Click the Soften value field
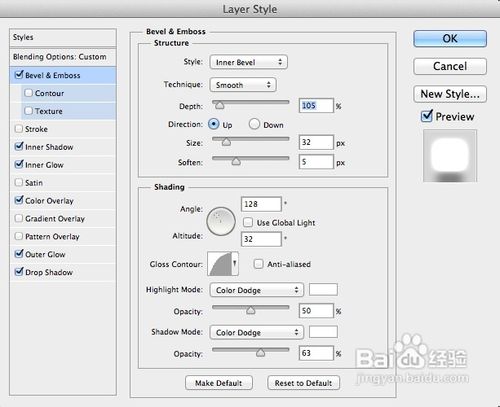The width and height of the screenshot is (500, 407). (316, 162)
